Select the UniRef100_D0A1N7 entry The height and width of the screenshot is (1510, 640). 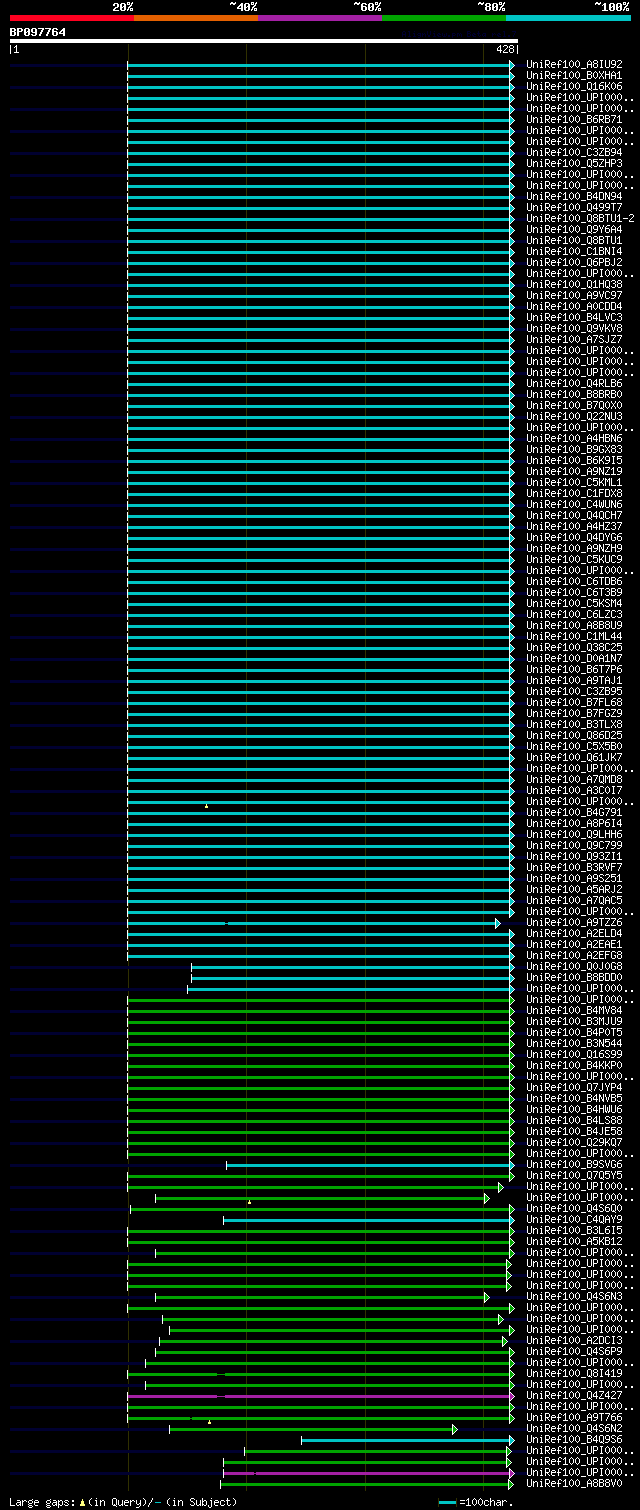(x=574, y=659)
